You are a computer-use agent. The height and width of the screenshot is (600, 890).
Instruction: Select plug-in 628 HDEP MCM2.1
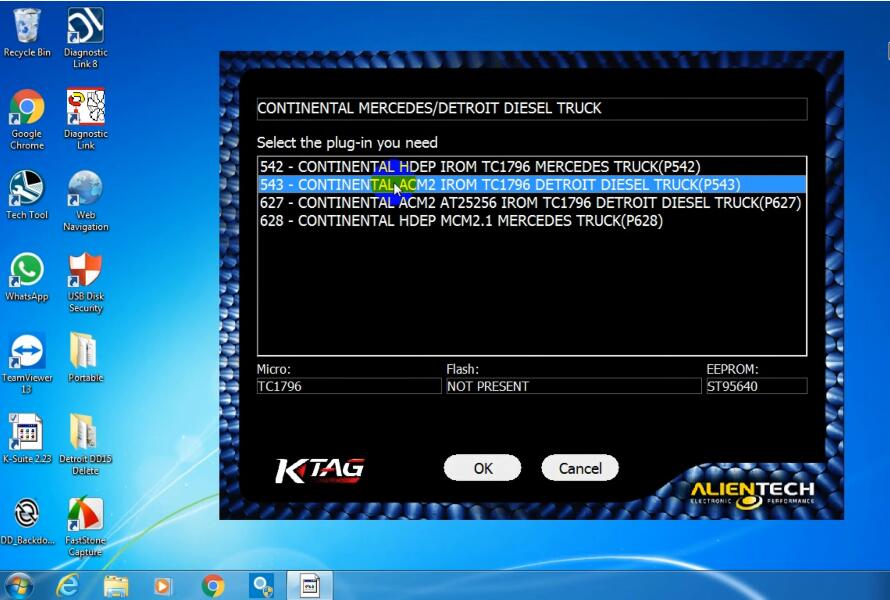click(532, 221)
